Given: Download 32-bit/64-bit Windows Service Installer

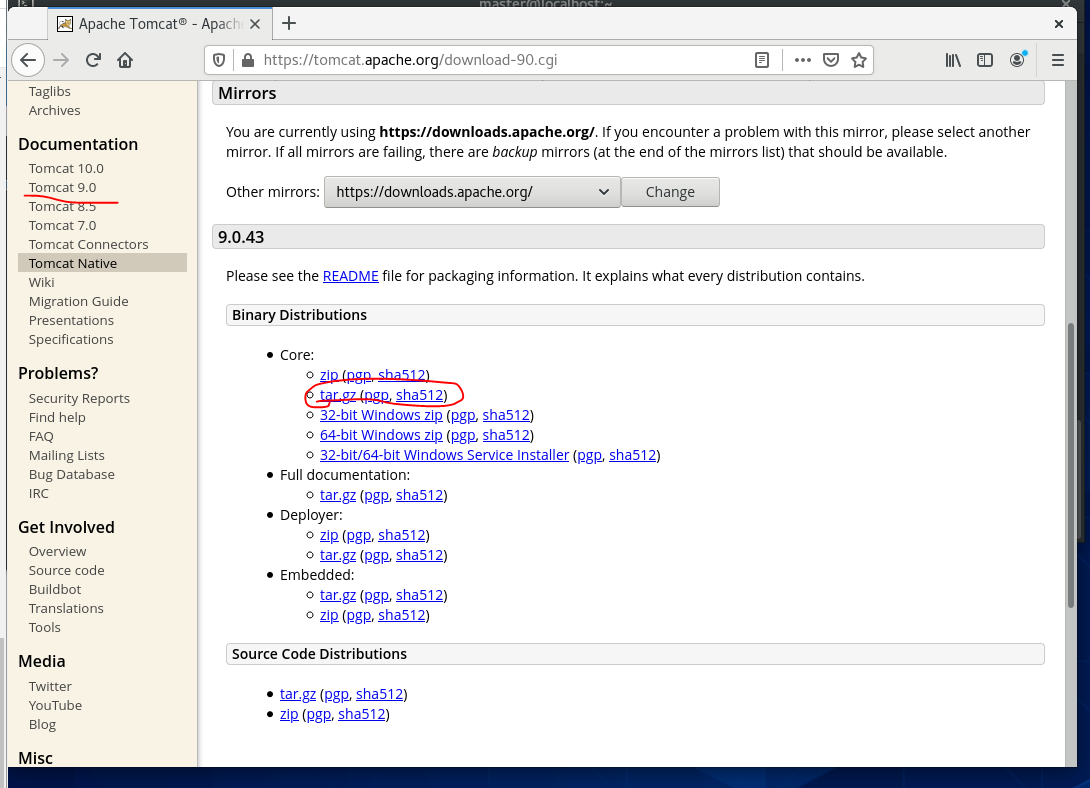Looking at the screenshot, I should coord(444,455).
